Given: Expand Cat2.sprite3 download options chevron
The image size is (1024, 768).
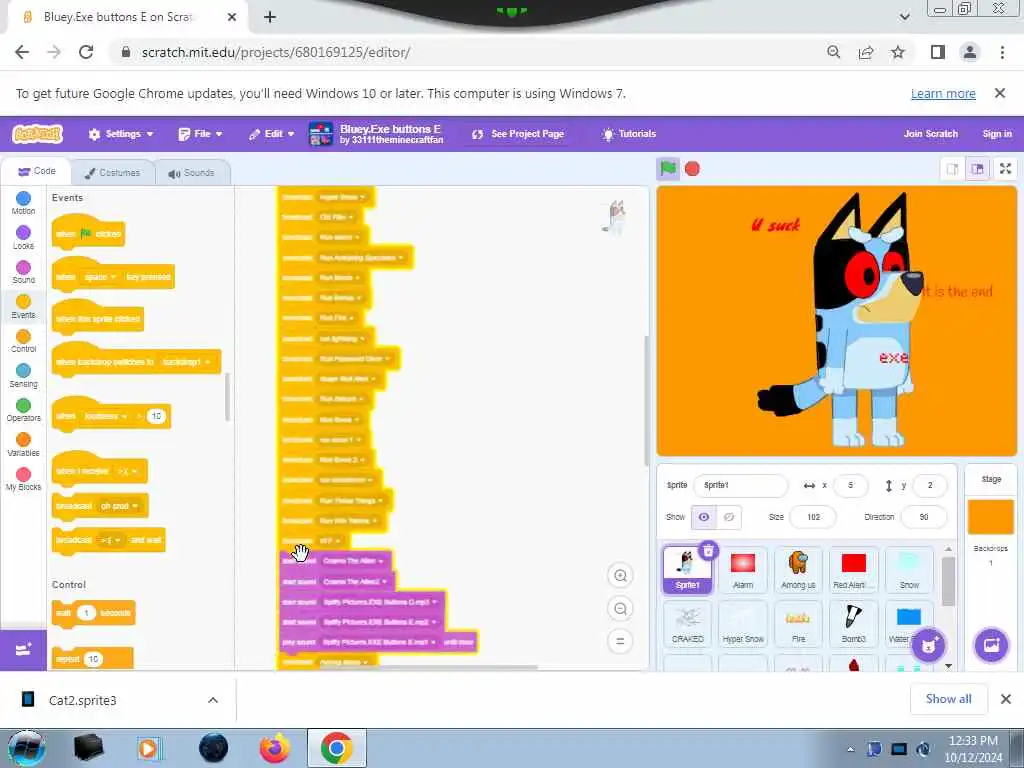Looking at the screenshot, I should 213,700.
